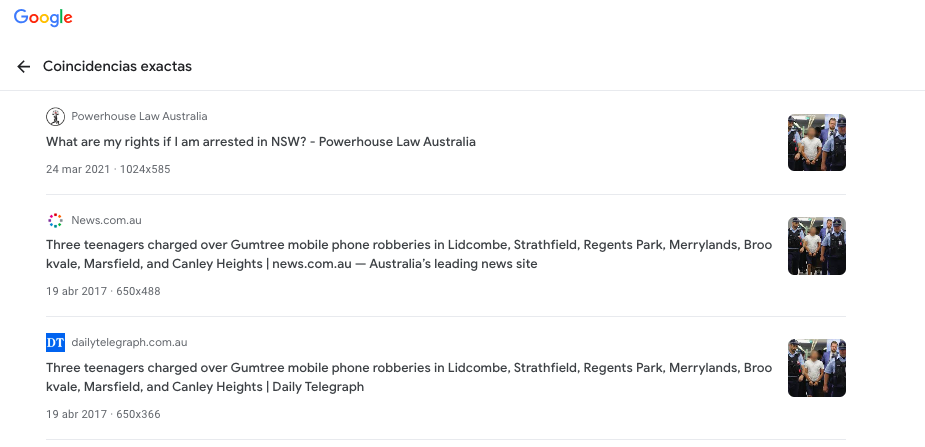
Task: Open the news.com.au Gumtree robberies article title
Action: [408, 254]
